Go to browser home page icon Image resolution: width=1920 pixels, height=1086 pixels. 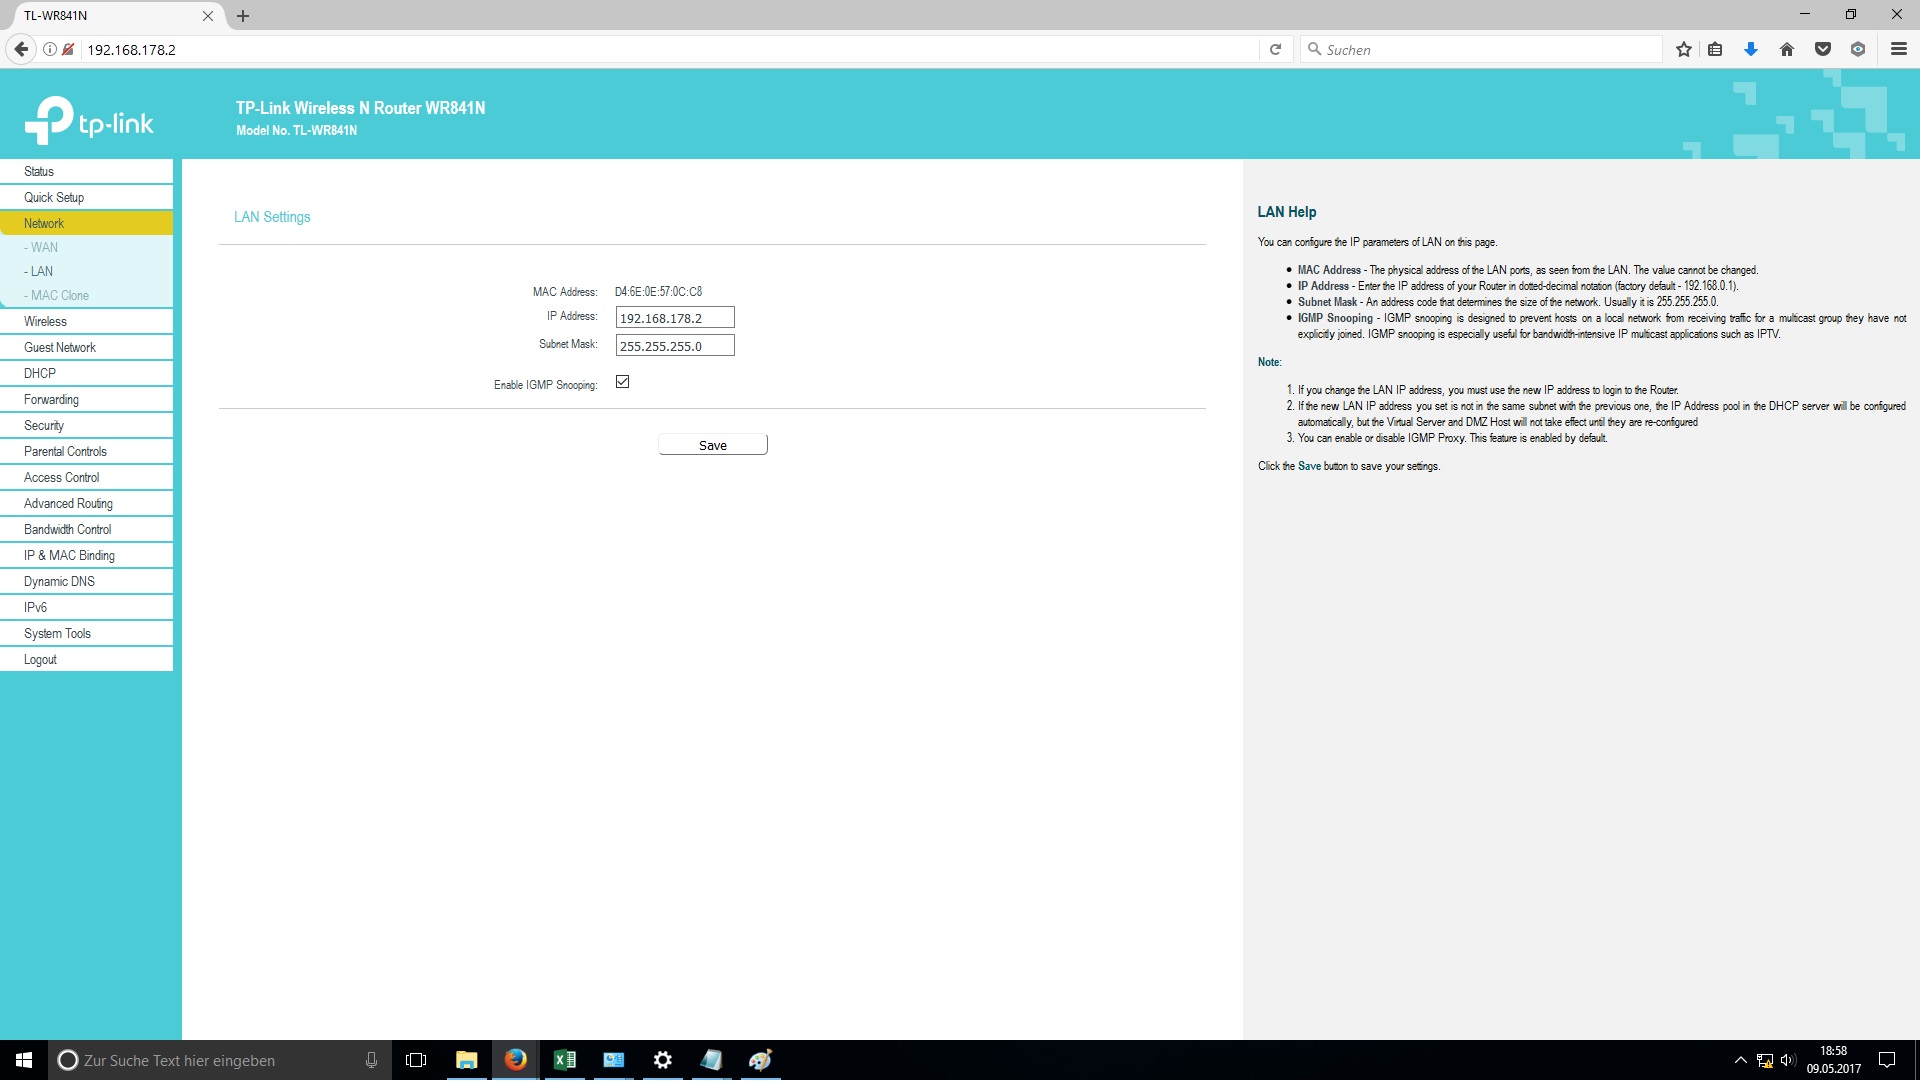pyautogui.click(x=1787, y=49)
